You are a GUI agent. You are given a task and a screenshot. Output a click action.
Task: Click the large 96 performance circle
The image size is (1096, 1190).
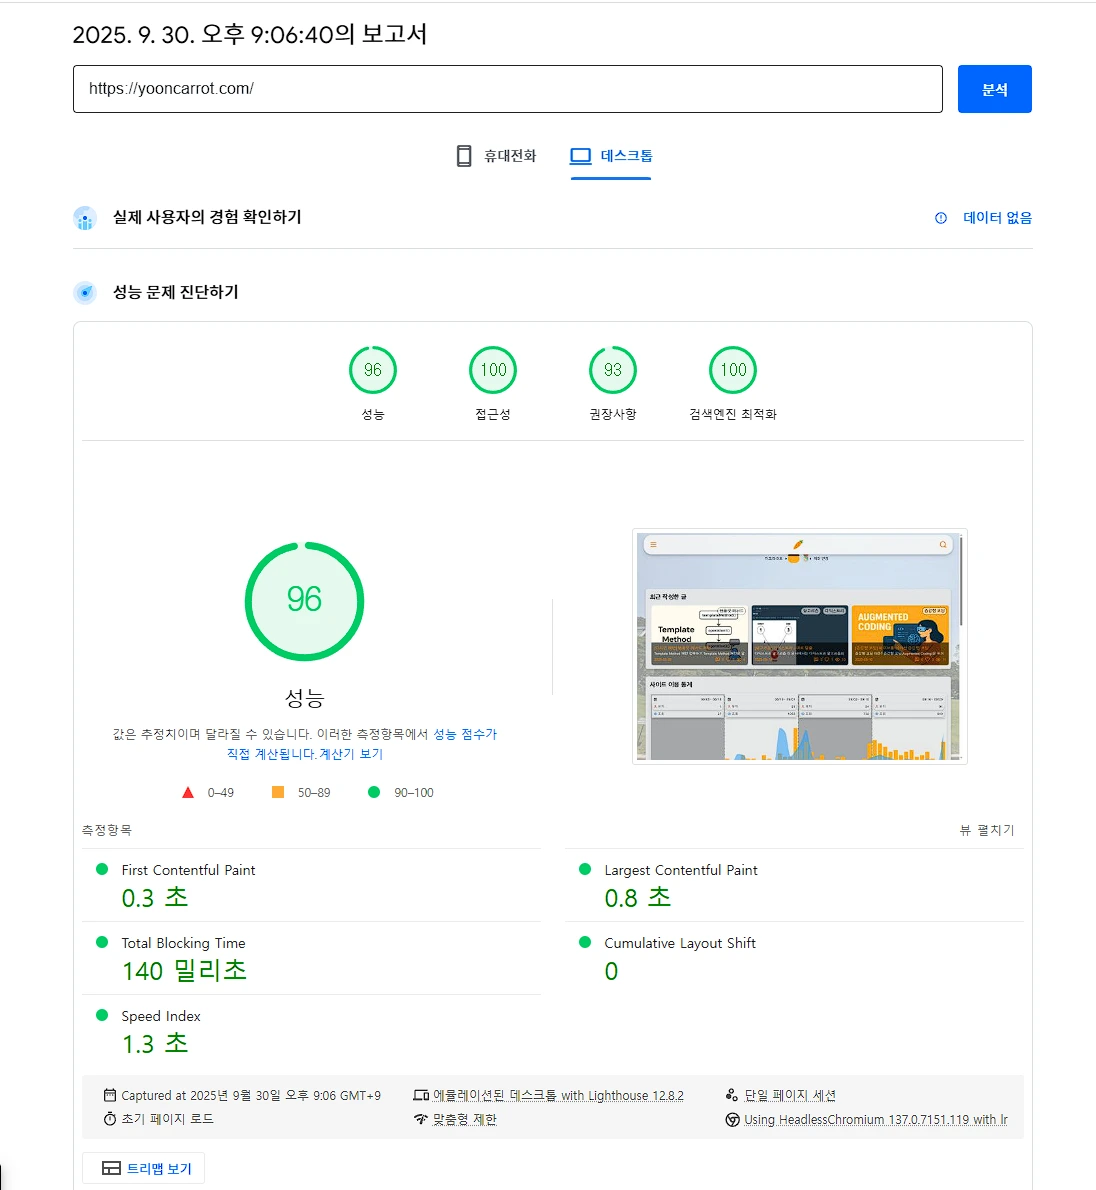point(304,600)
